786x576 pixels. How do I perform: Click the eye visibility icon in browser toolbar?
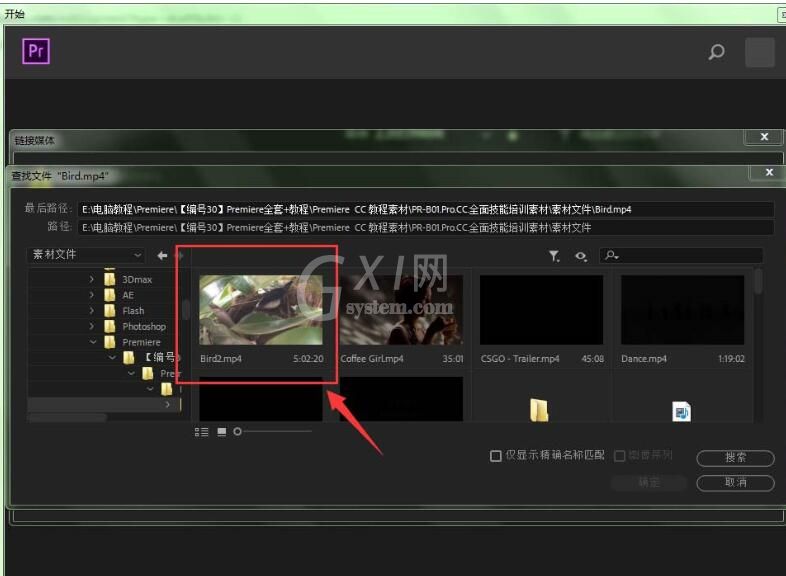[x=580, y=256]
